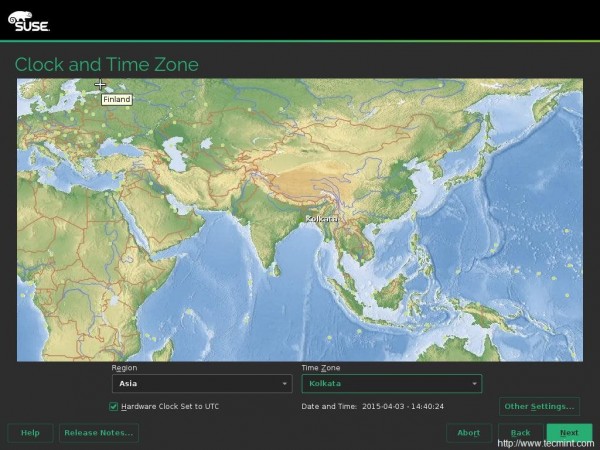Viewport: 600px width, 450px height.
Task: Go back using the Back button
Action: (x=520, y=432)
